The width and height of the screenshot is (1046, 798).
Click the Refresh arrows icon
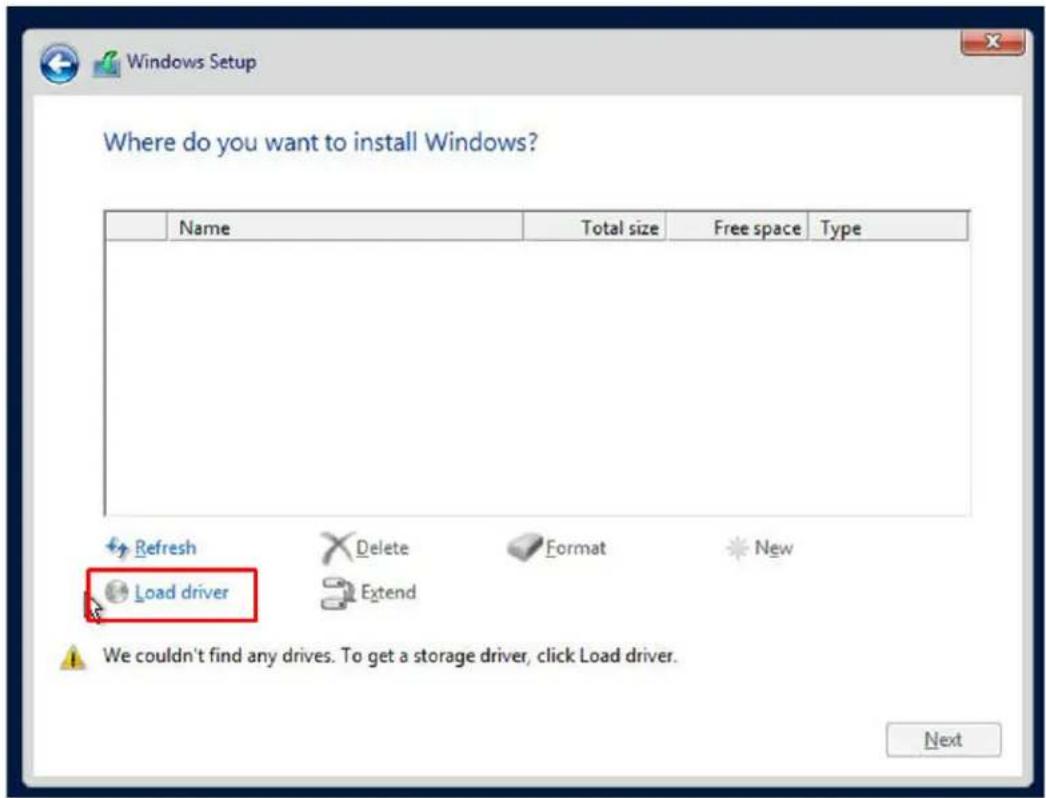(x=117, y=548)
